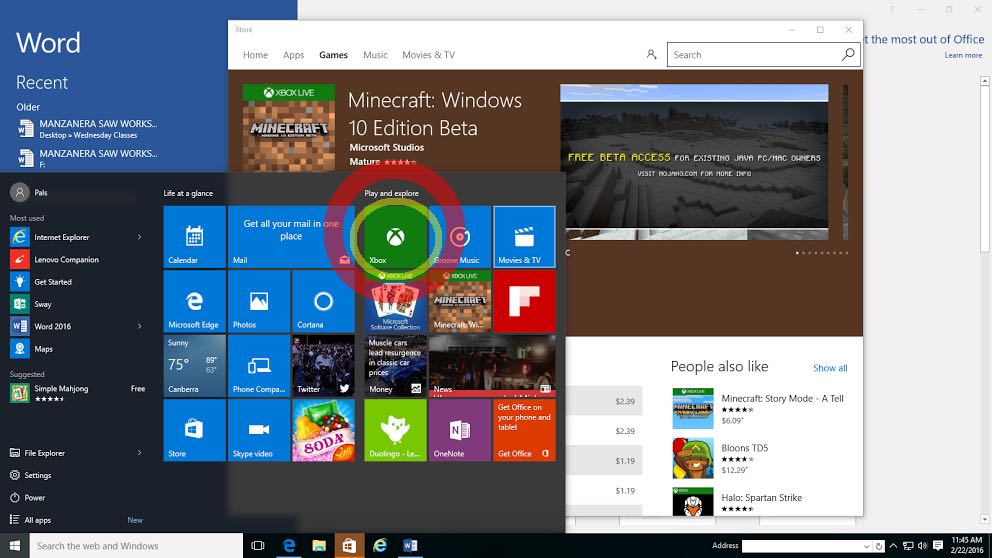992x558 pixels.
Task: Open Store icon on taskbar
Action: [x=349, y=545]
